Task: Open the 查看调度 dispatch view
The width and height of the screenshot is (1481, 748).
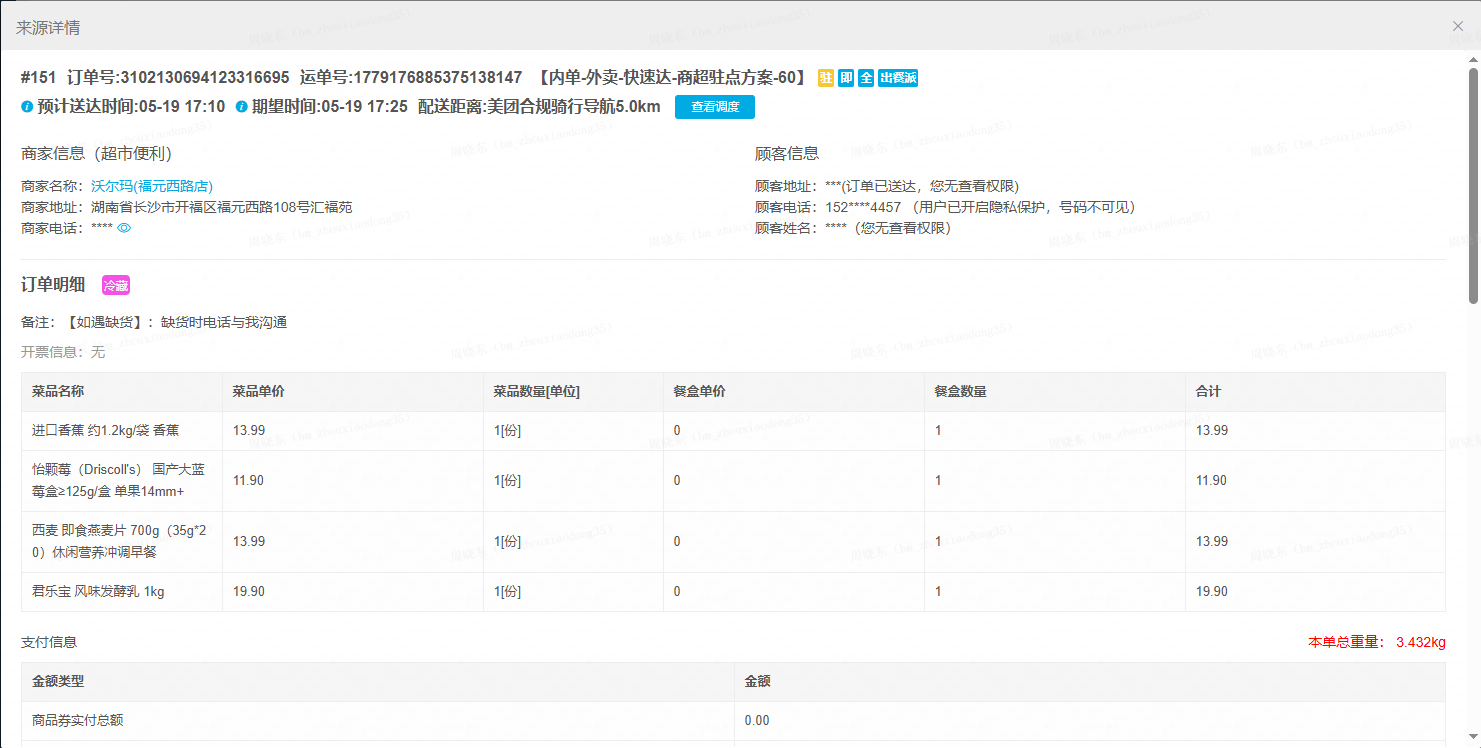Action: 715,107
